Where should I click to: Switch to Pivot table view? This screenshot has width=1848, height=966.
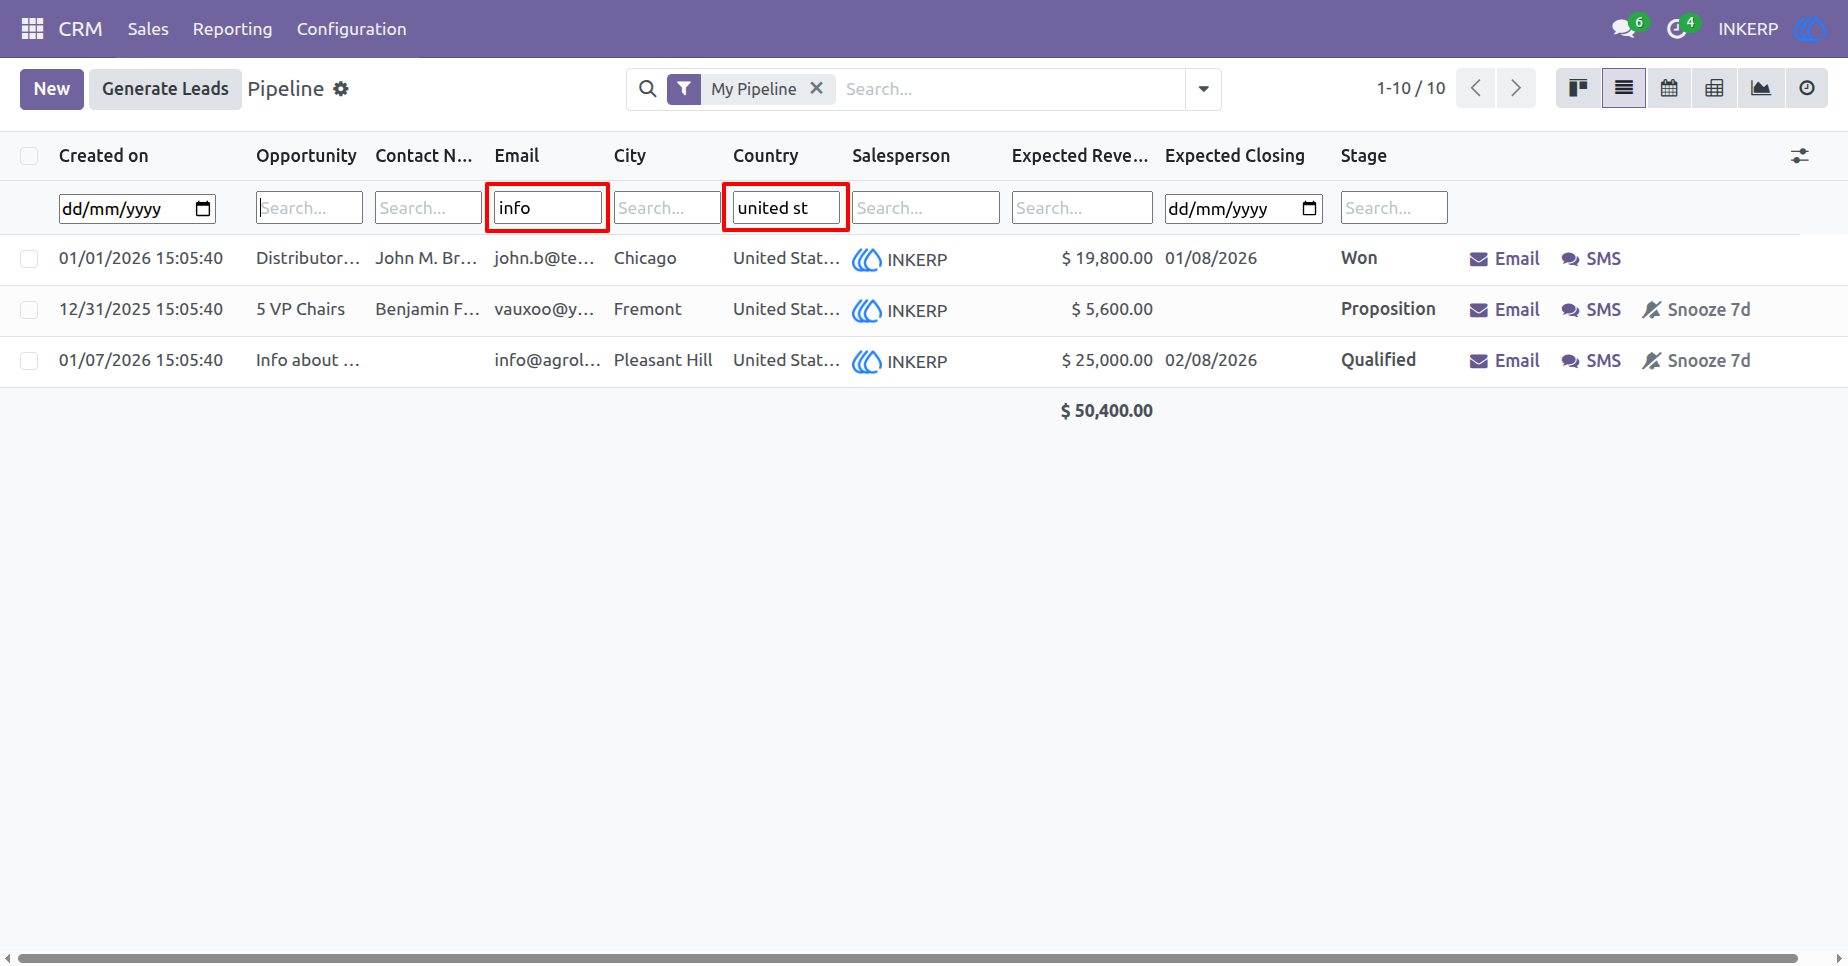(1714, 88)
